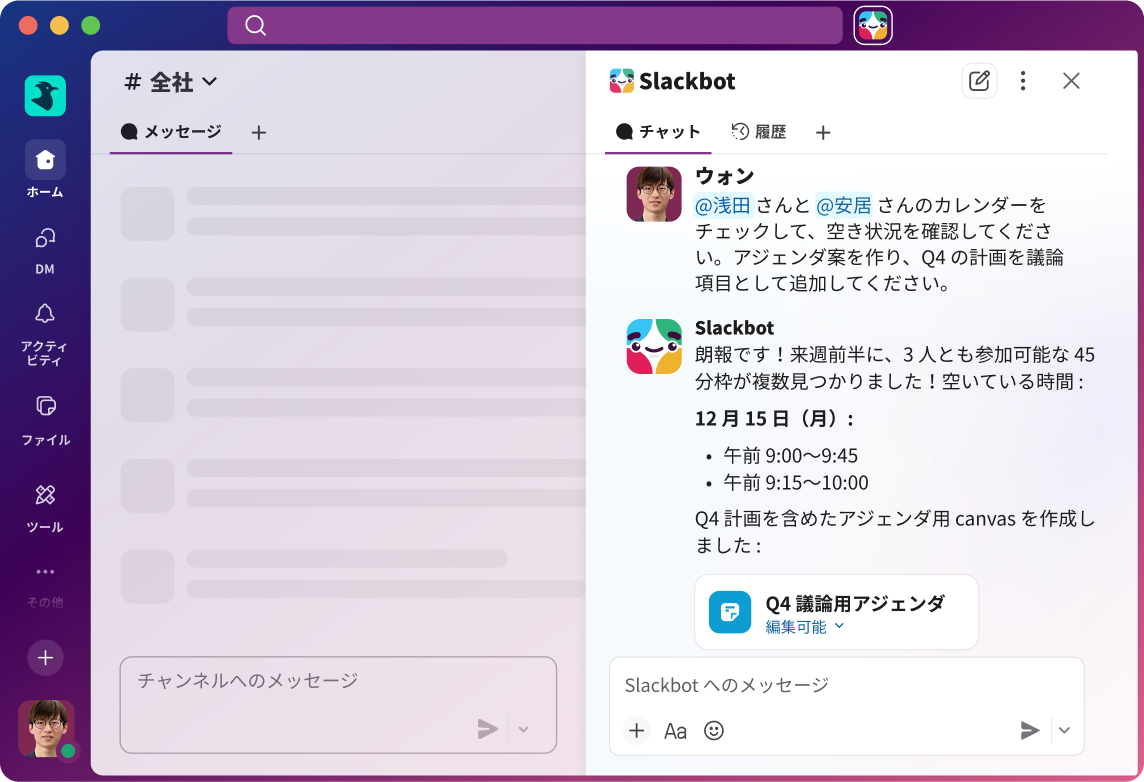The height and width of the screenshot is (782, 1144).
Task: Switch to チャット tab
Action: click(x=658, y=132)
